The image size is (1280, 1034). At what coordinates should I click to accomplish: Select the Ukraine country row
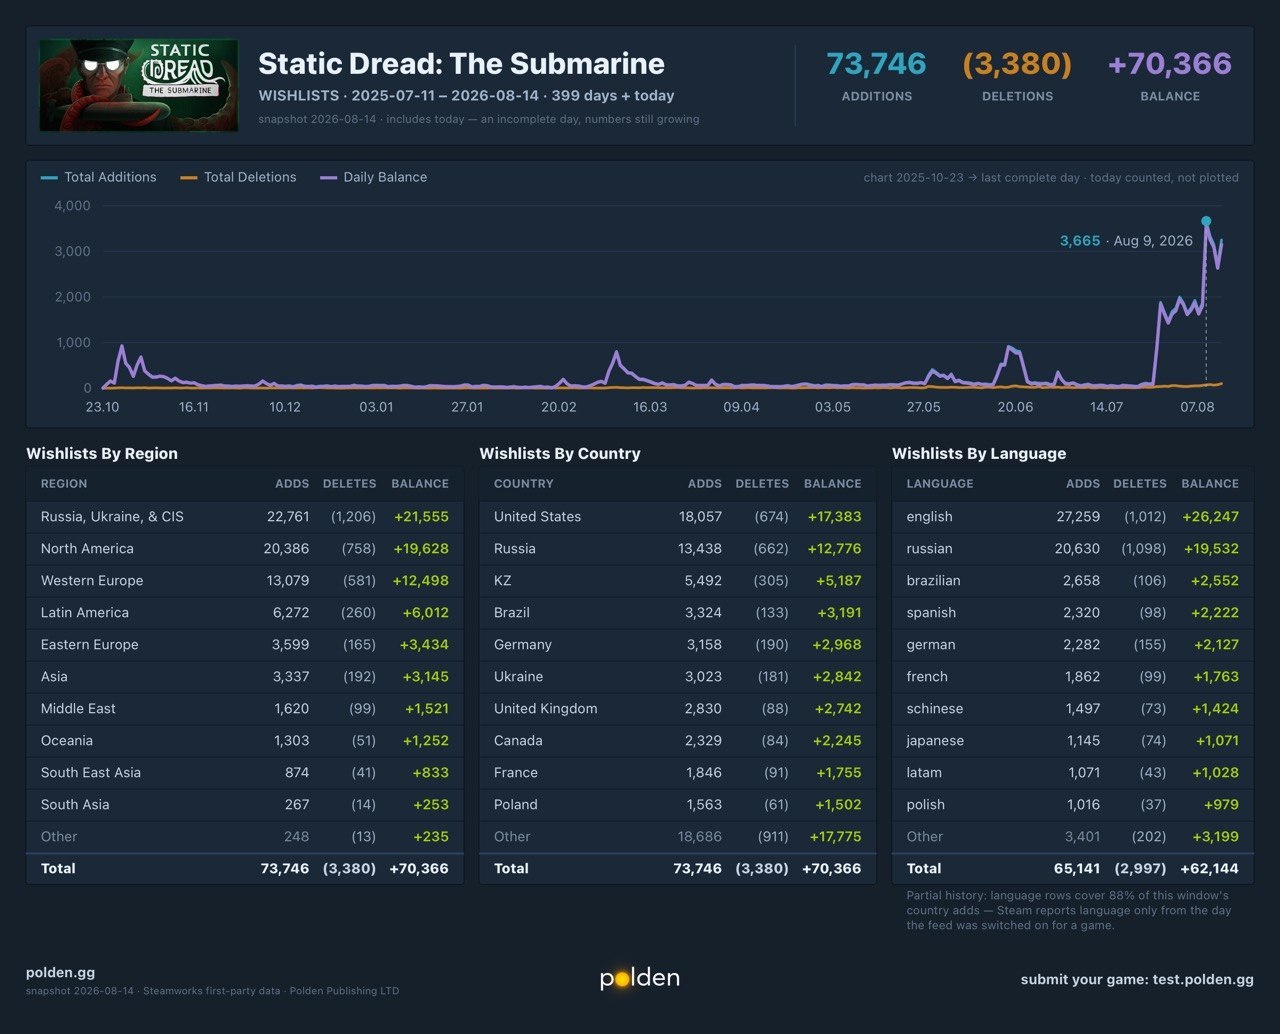tap(678, 677)
